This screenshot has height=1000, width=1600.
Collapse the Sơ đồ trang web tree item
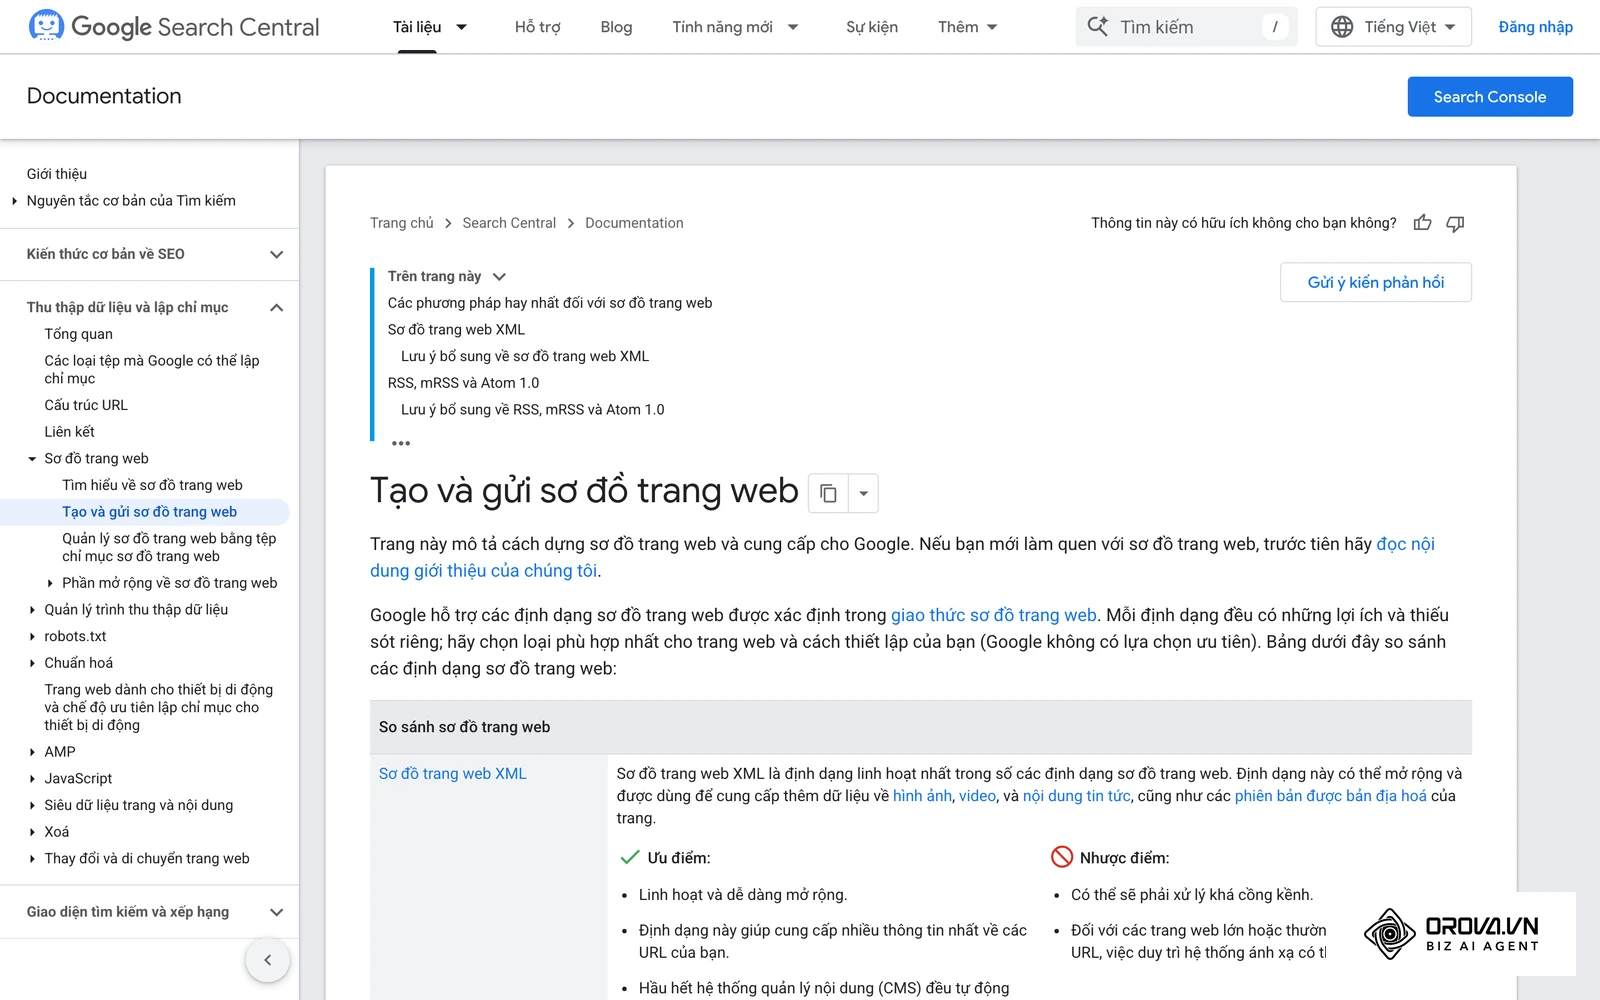pyautogui.click(x=32, y=459)
